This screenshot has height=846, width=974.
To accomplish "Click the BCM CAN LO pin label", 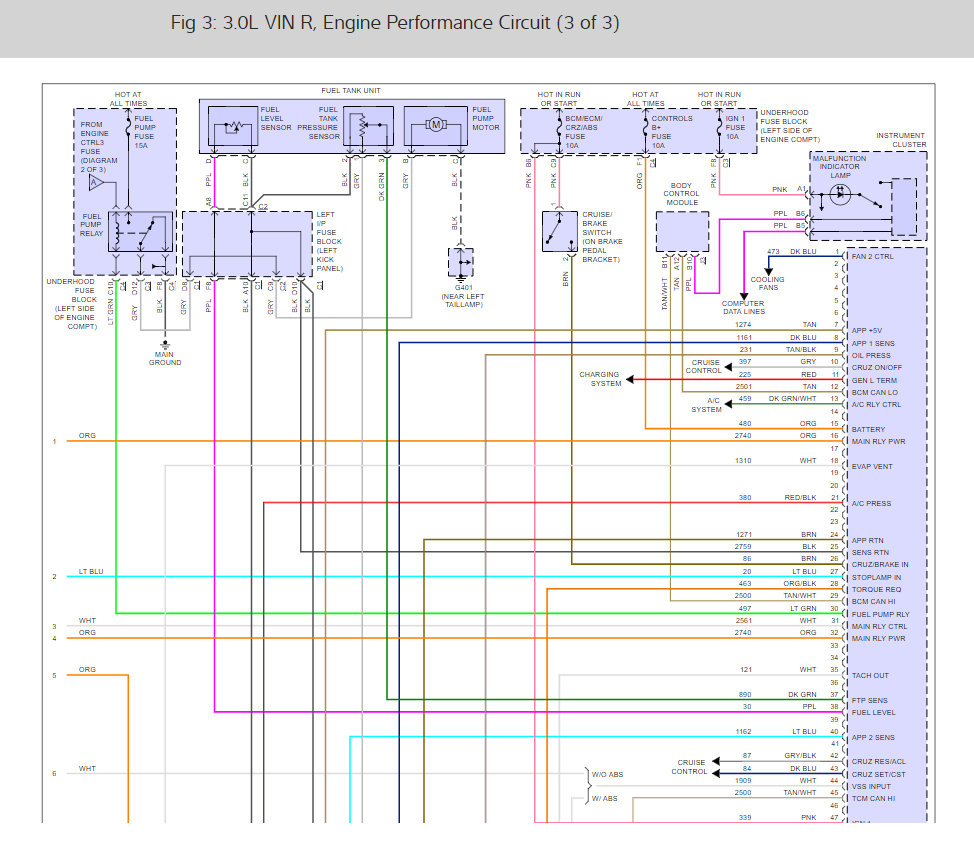I will pyautogui.click(x=875, y=393).
